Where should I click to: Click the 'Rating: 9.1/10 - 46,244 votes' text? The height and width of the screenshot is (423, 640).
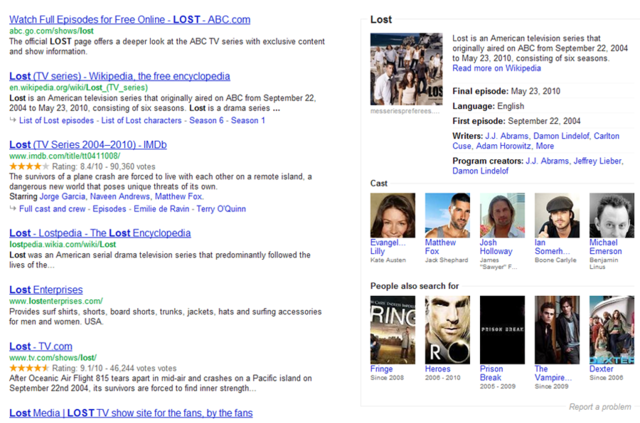point(114,368)
